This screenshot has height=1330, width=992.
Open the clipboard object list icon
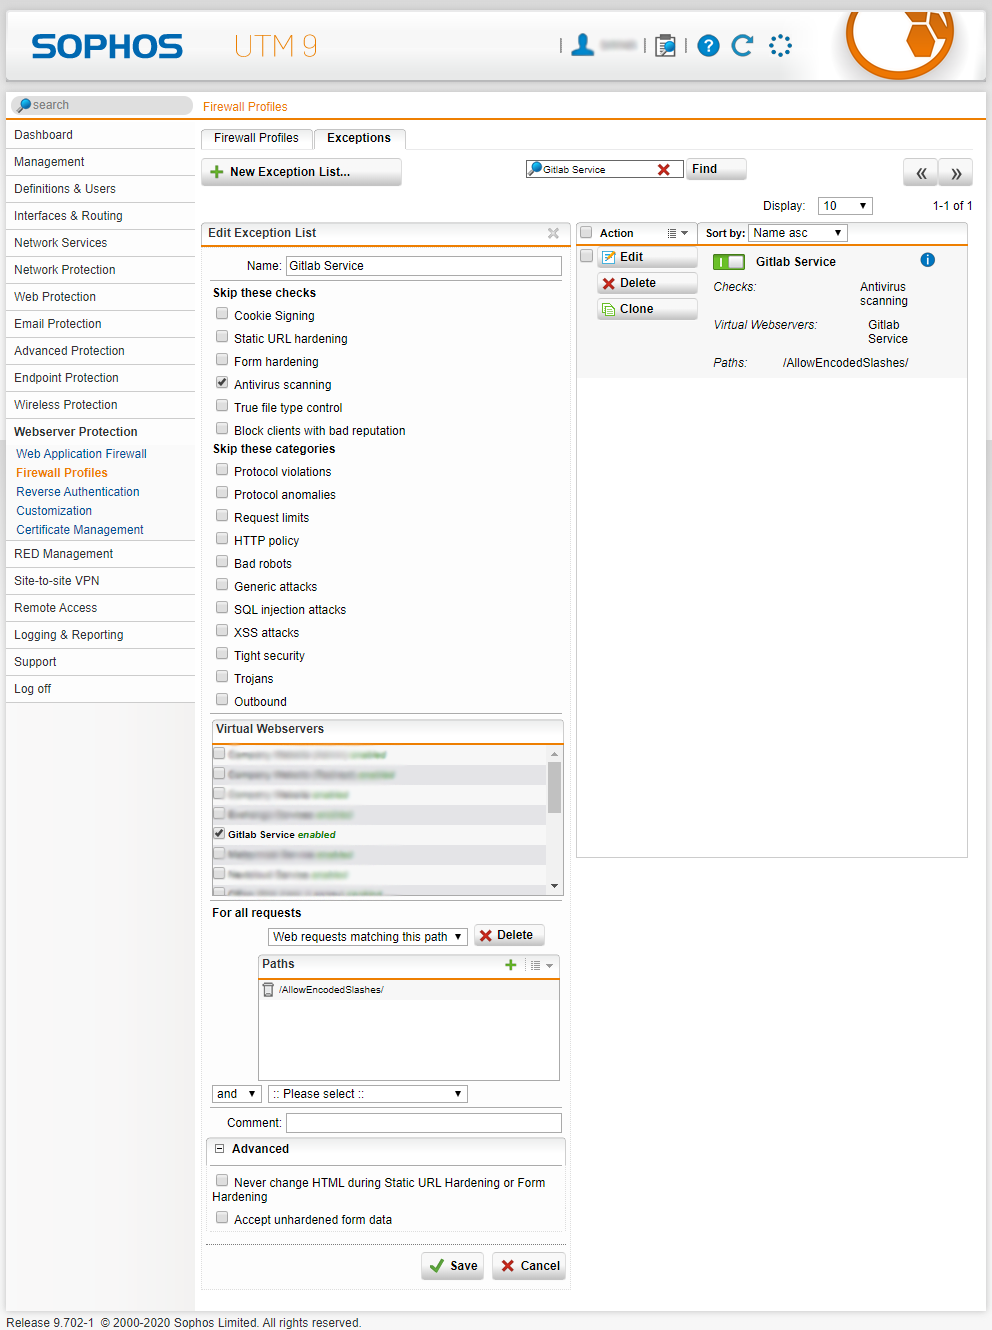pos(665,46)
